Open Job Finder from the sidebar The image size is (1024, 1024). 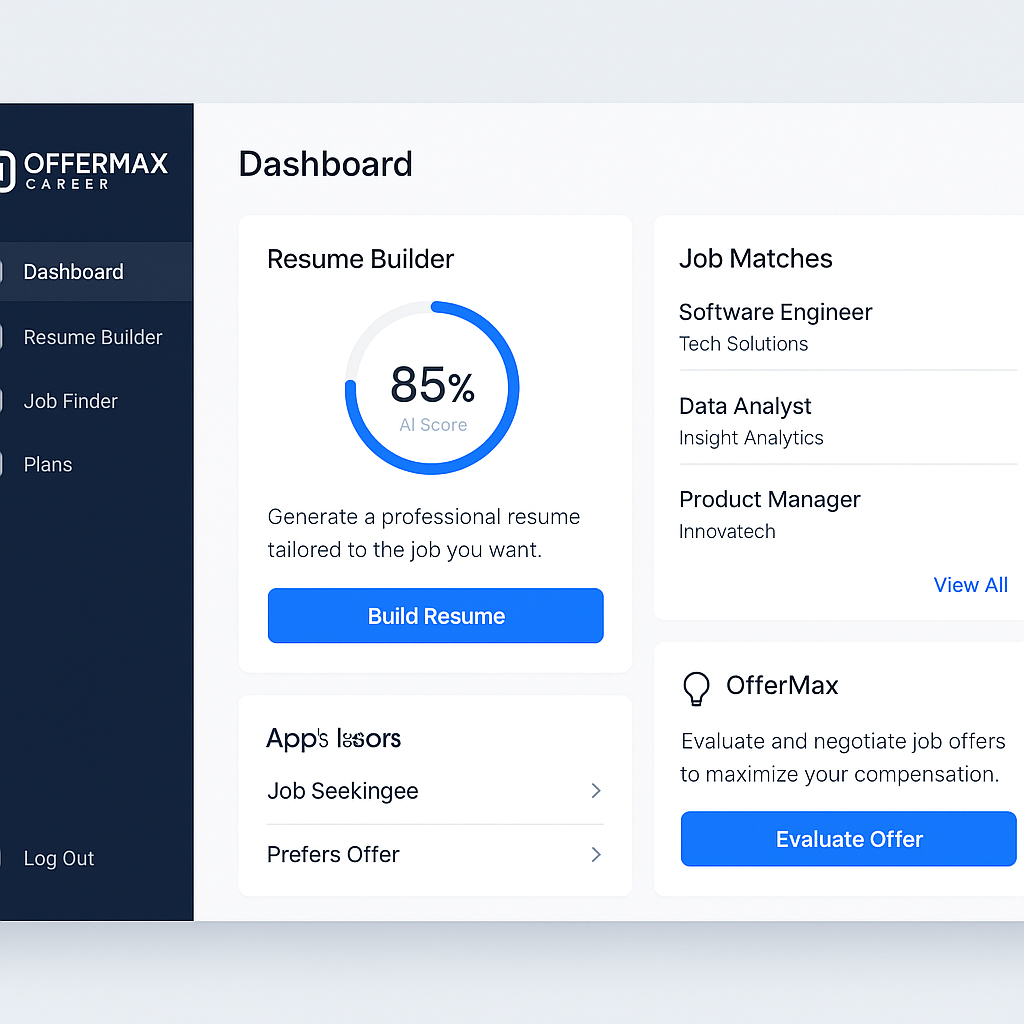pos(71,402)
